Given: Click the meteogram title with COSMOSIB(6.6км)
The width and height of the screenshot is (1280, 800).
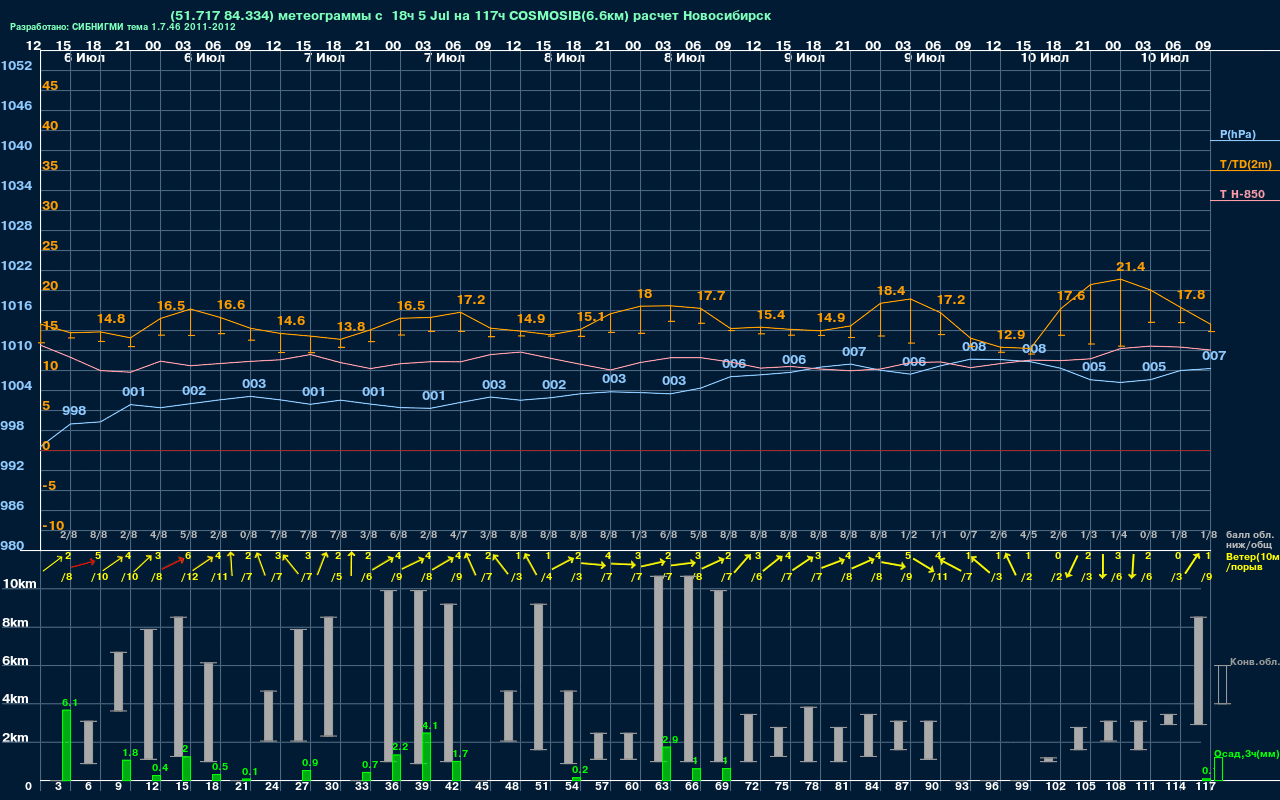Looking at the screenshot, I should coord(470,16).
